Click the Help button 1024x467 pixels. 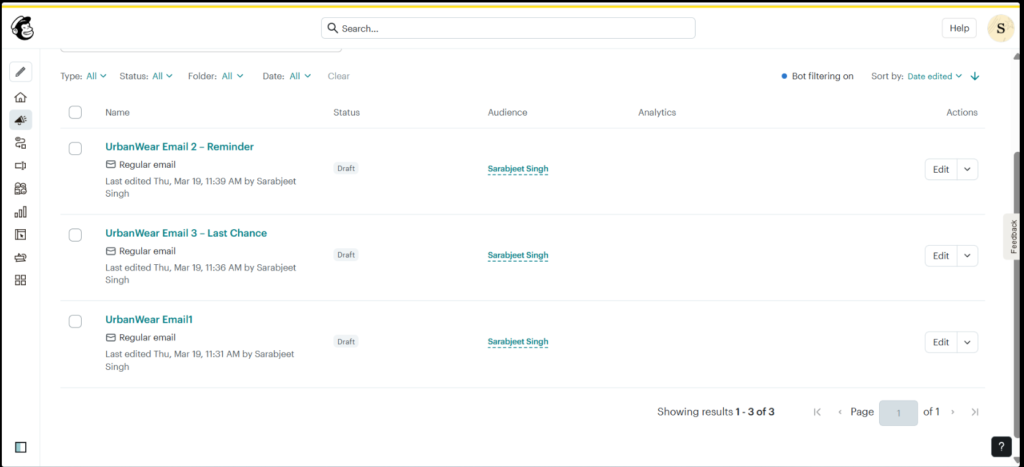tap(959, 28)
